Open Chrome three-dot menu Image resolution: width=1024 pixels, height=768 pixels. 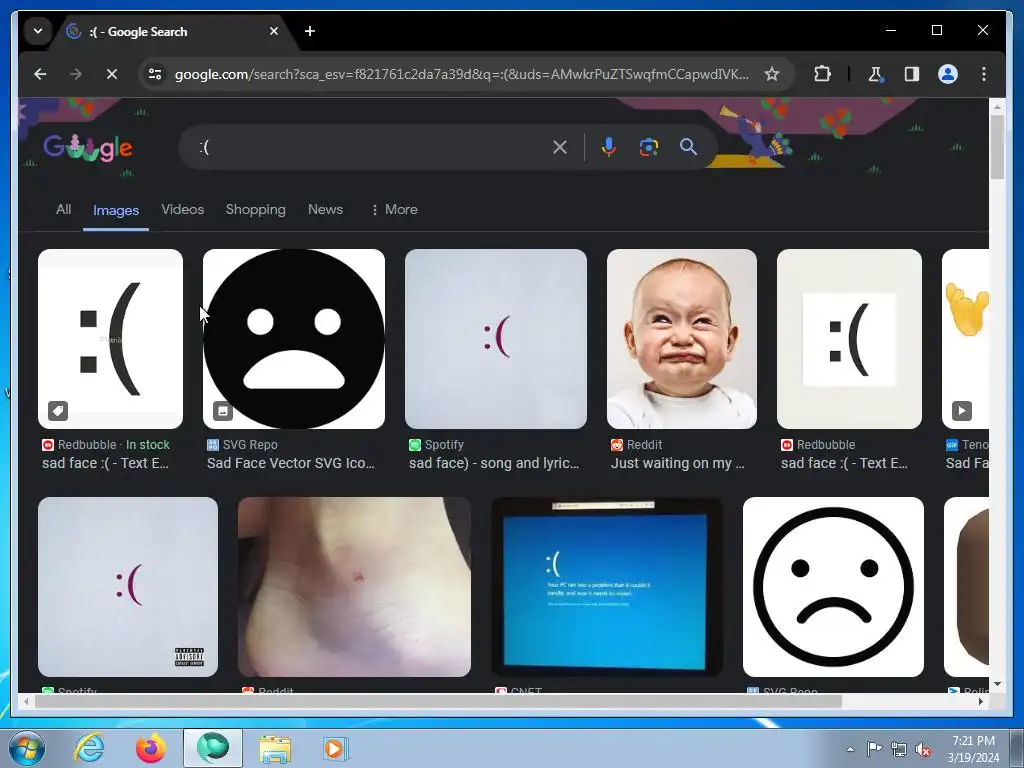click(984, 74)
